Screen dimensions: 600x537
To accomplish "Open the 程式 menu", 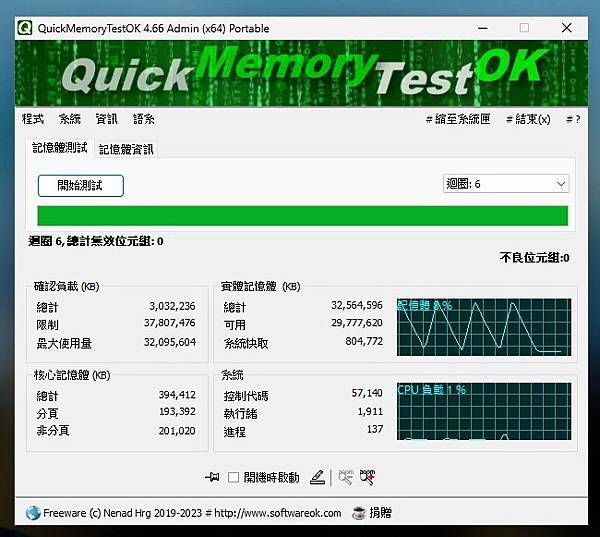I will pyautogui.click(x=33, y=119).
